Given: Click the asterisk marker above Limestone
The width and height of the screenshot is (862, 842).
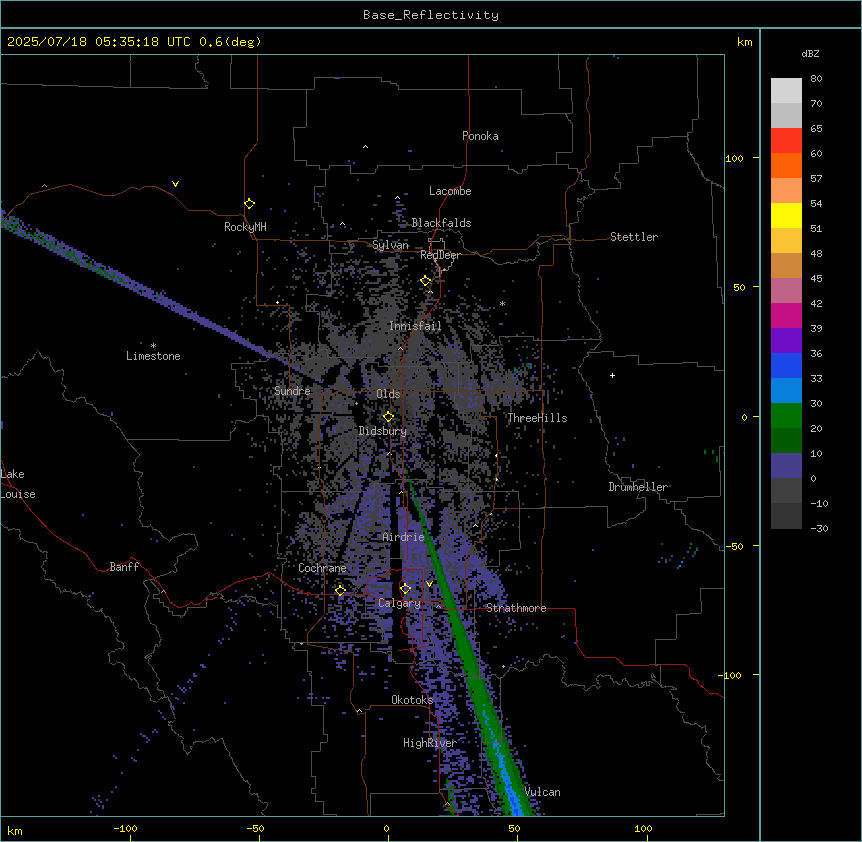Looking at the screenshot, I should coord(153,346).
